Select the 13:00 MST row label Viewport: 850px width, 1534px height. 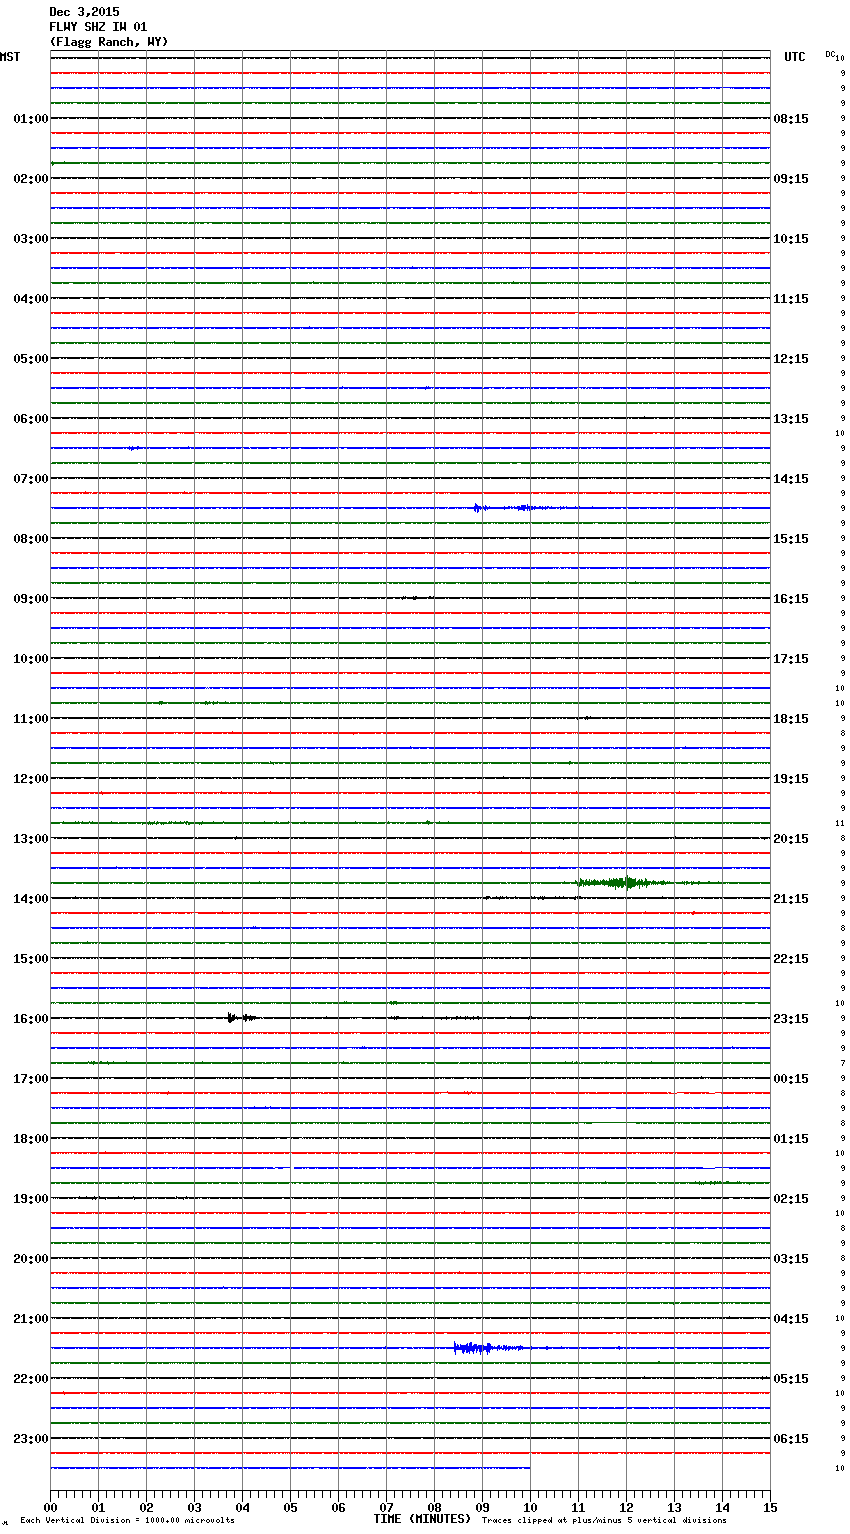(31, 839)
